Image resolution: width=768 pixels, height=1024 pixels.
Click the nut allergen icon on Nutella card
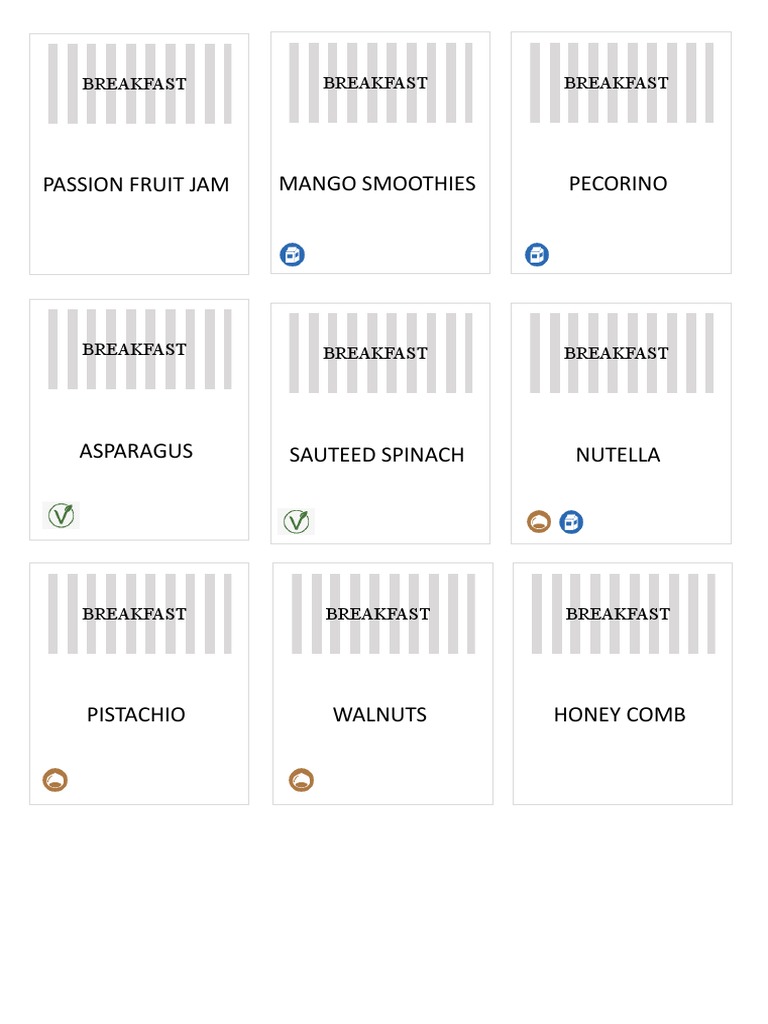[x=539, y=522]
